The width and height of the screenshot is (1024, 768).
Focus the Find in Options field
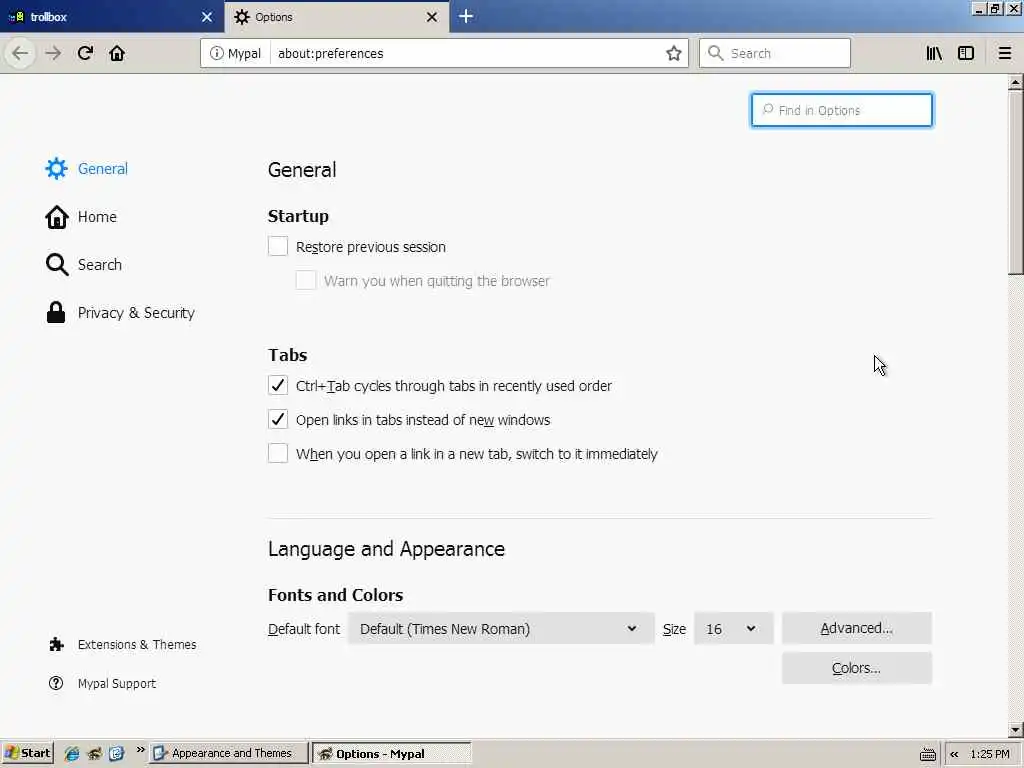[x=842, y=110]
